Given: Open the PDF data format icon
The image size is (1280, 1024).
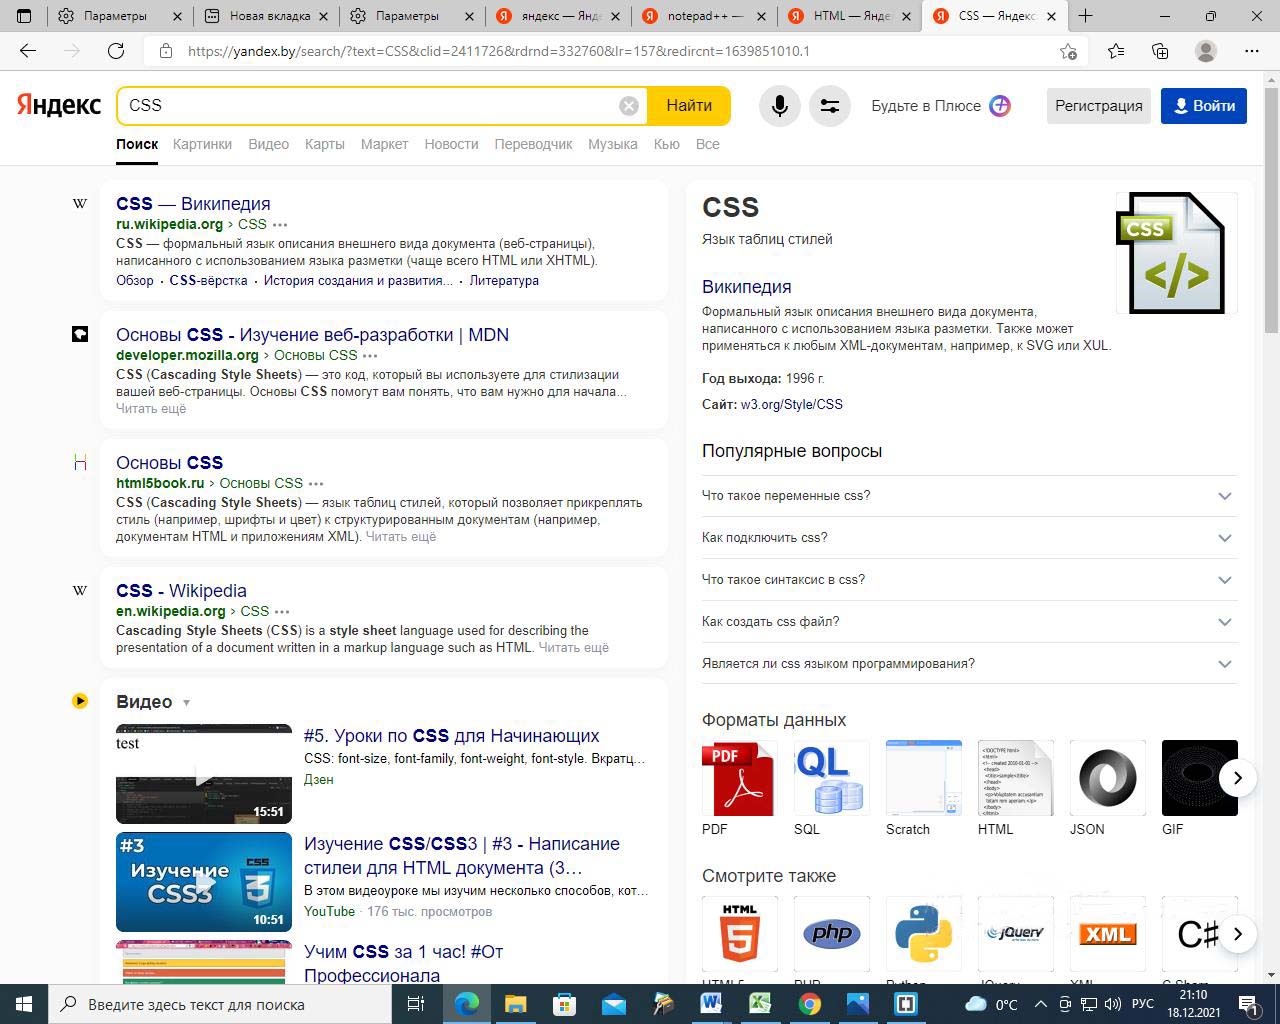Looking at the screenshot, I should point(739,778).
